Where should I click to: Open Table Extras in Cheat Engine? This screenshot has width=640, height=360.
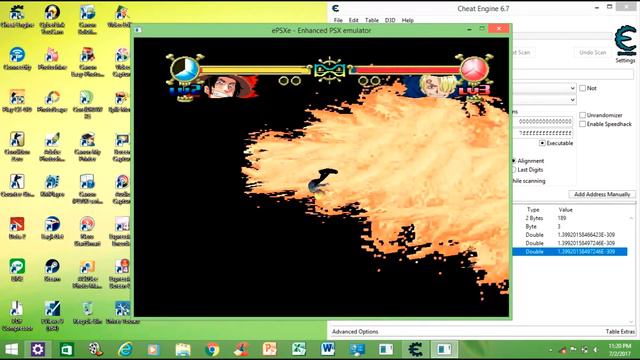620,331
